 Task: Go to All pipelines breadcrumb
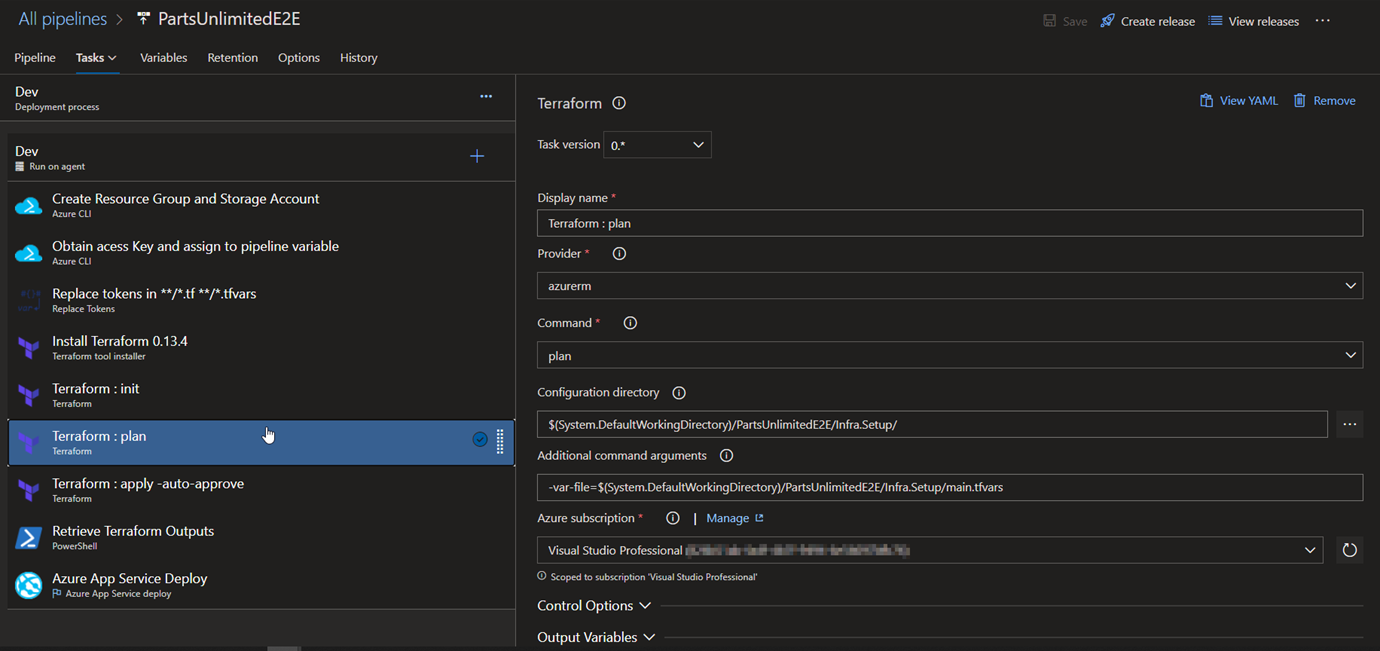(x=62, y=20)
